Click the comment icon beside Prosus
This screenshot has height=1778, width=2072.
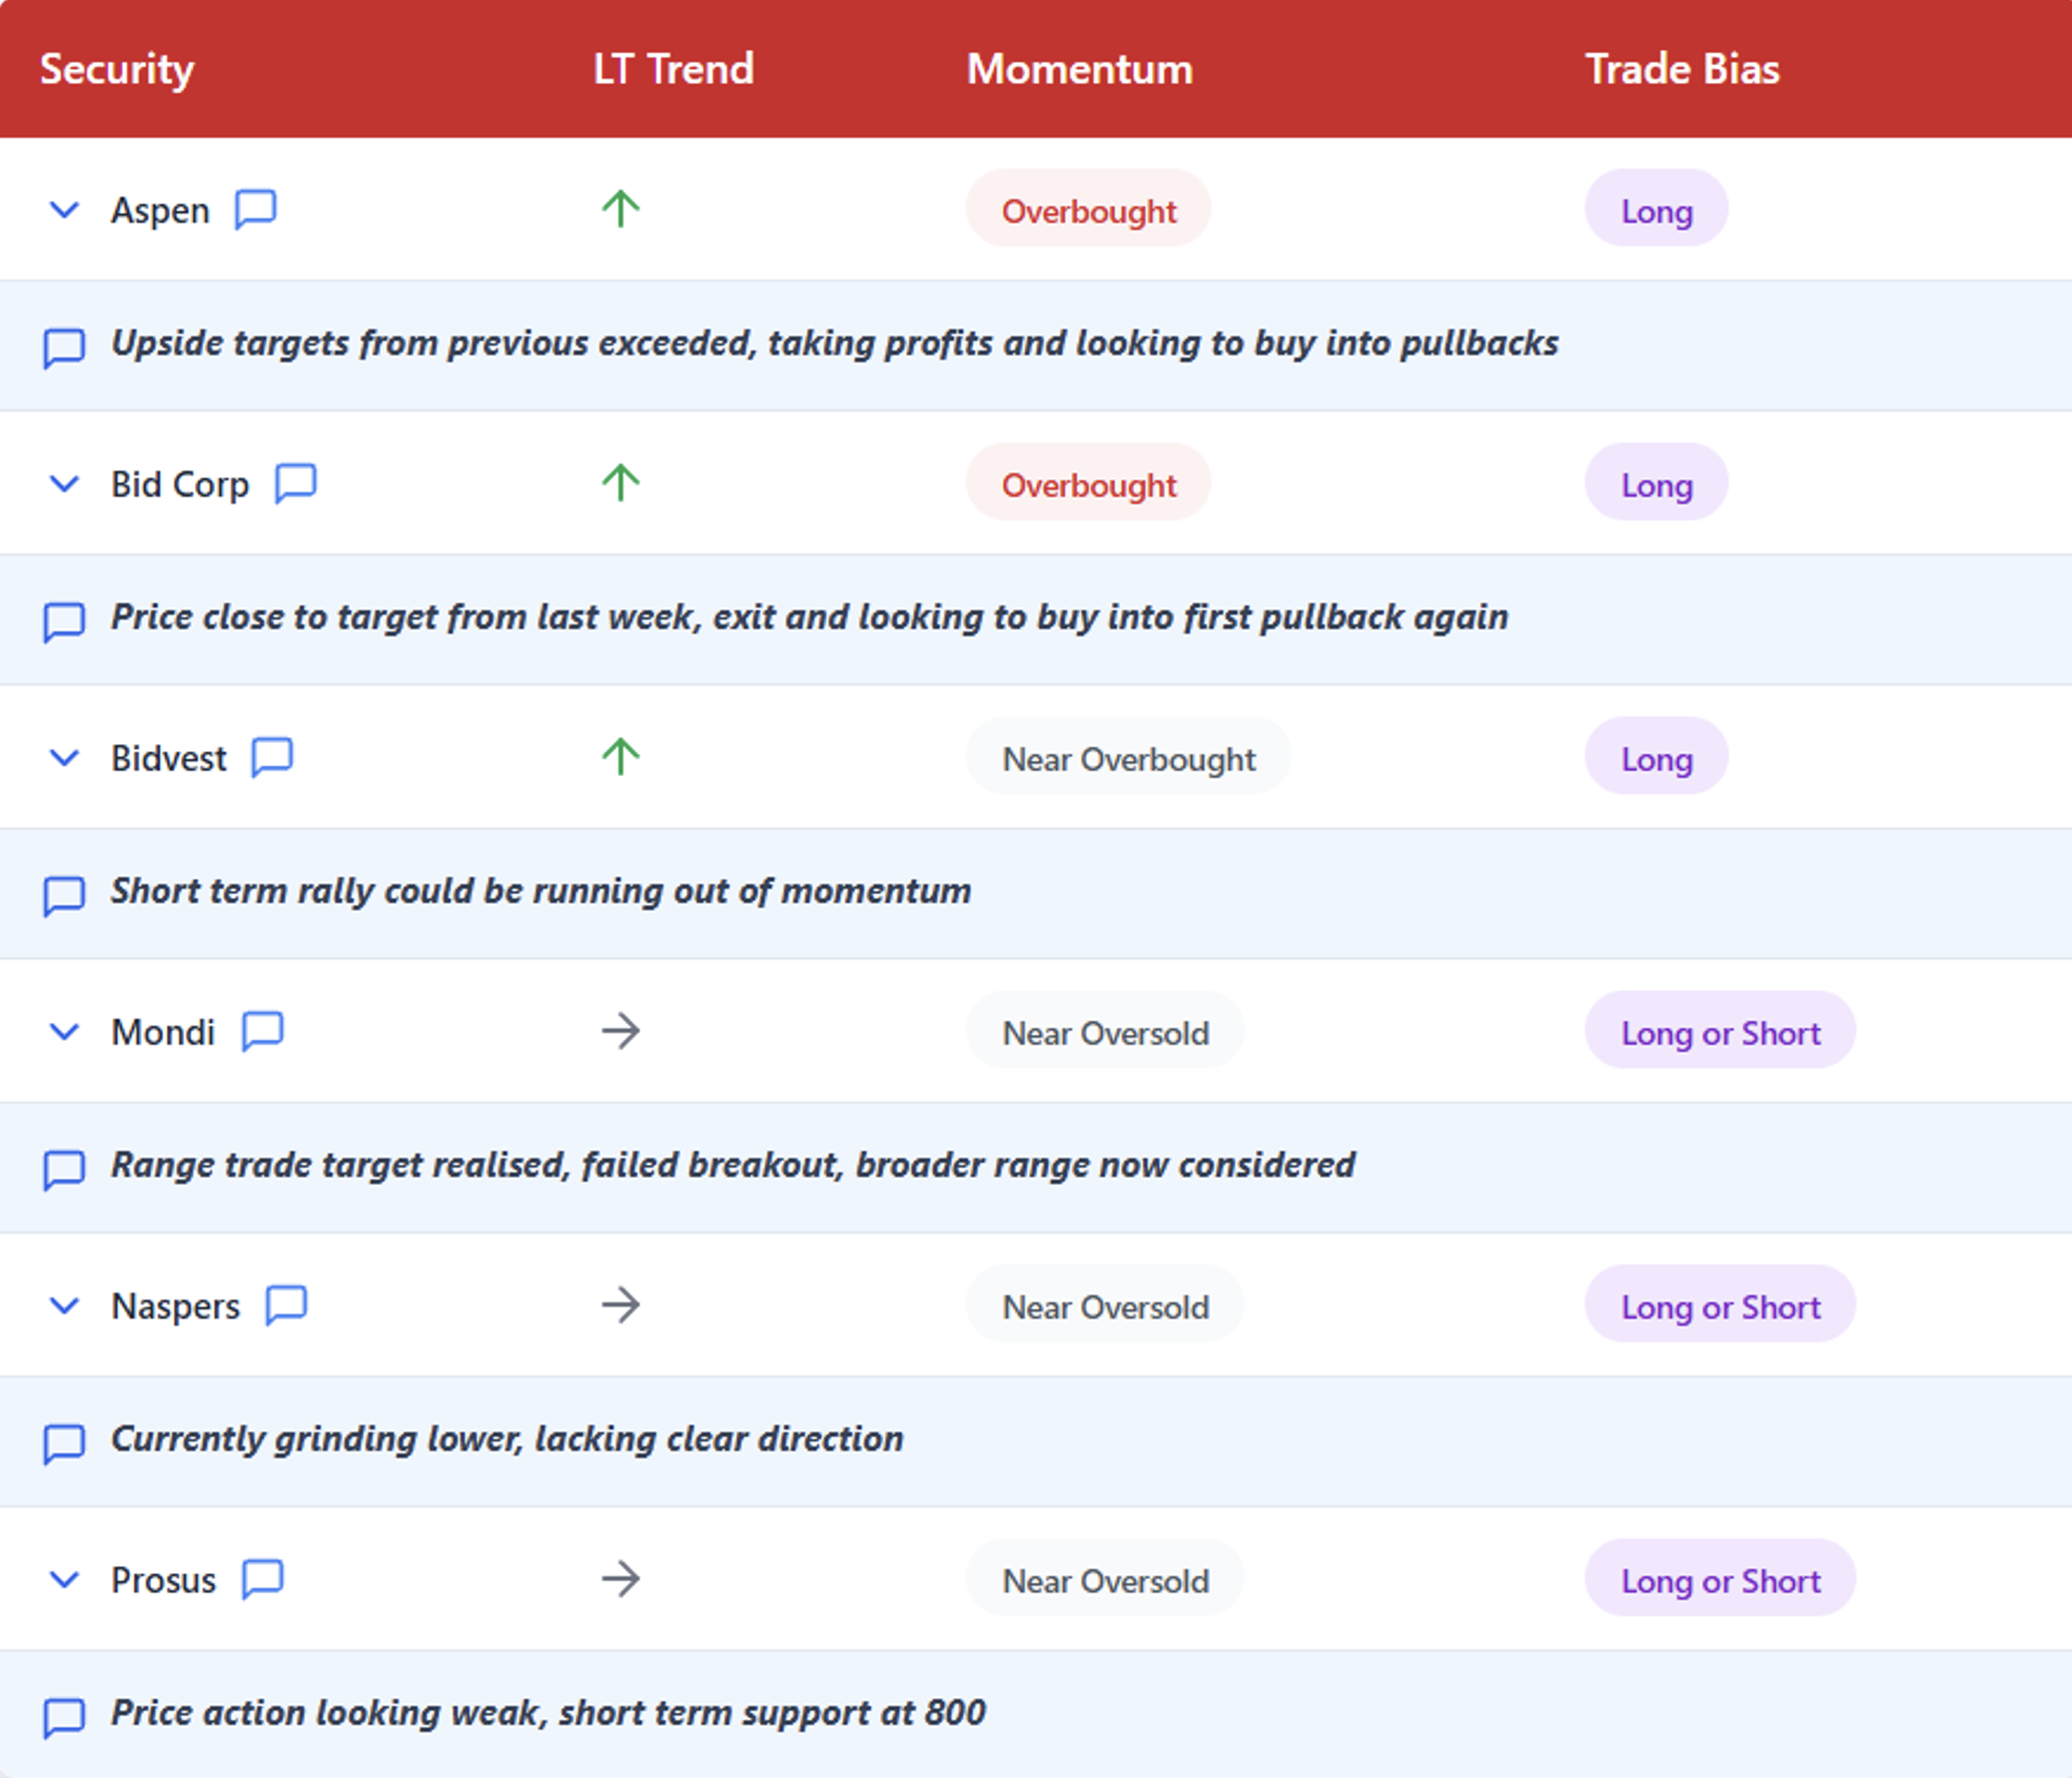(263, 1579)
